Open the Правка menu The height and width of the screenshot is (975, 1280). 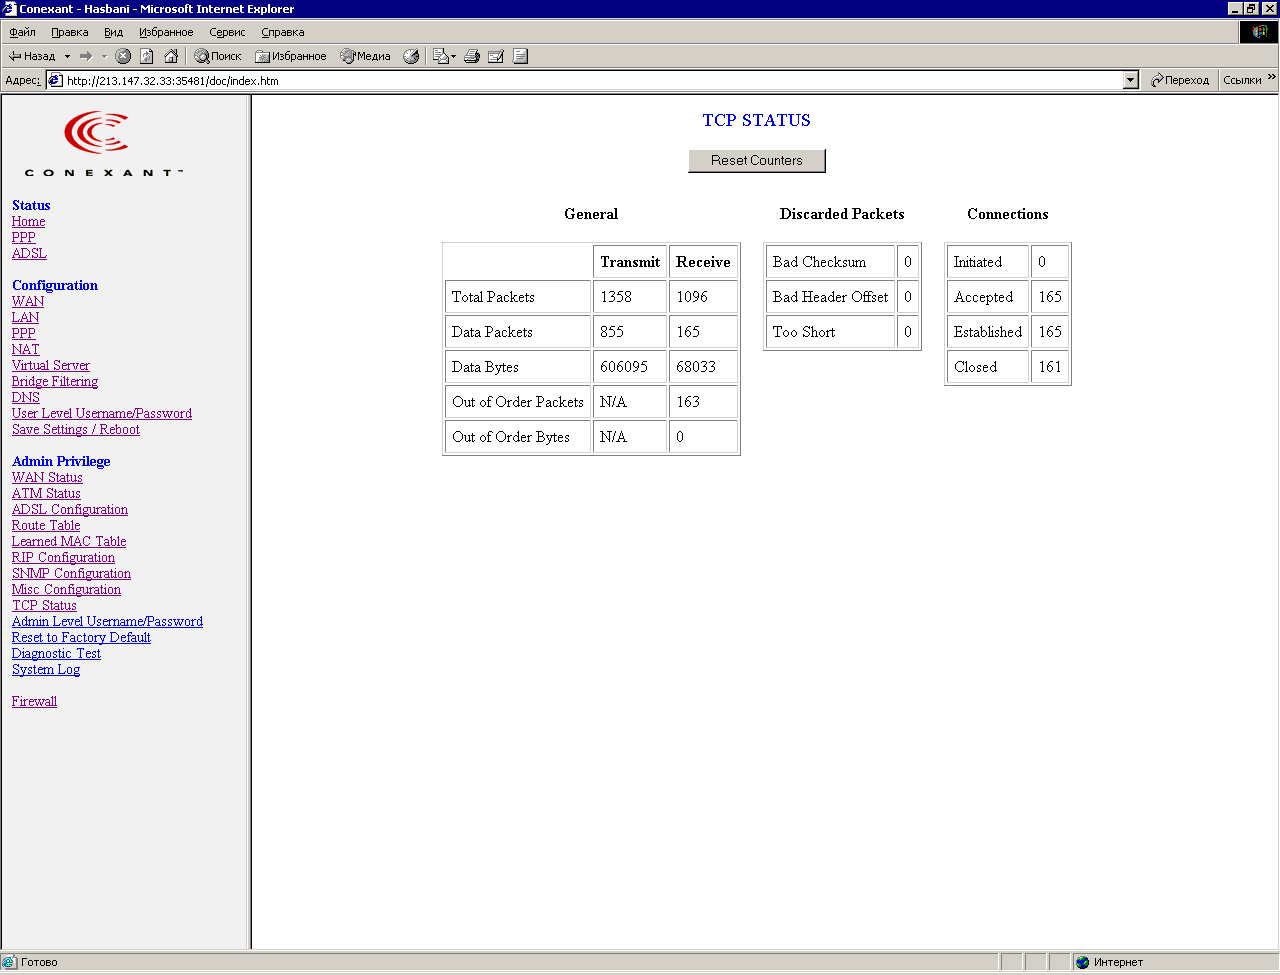[70, 32]
